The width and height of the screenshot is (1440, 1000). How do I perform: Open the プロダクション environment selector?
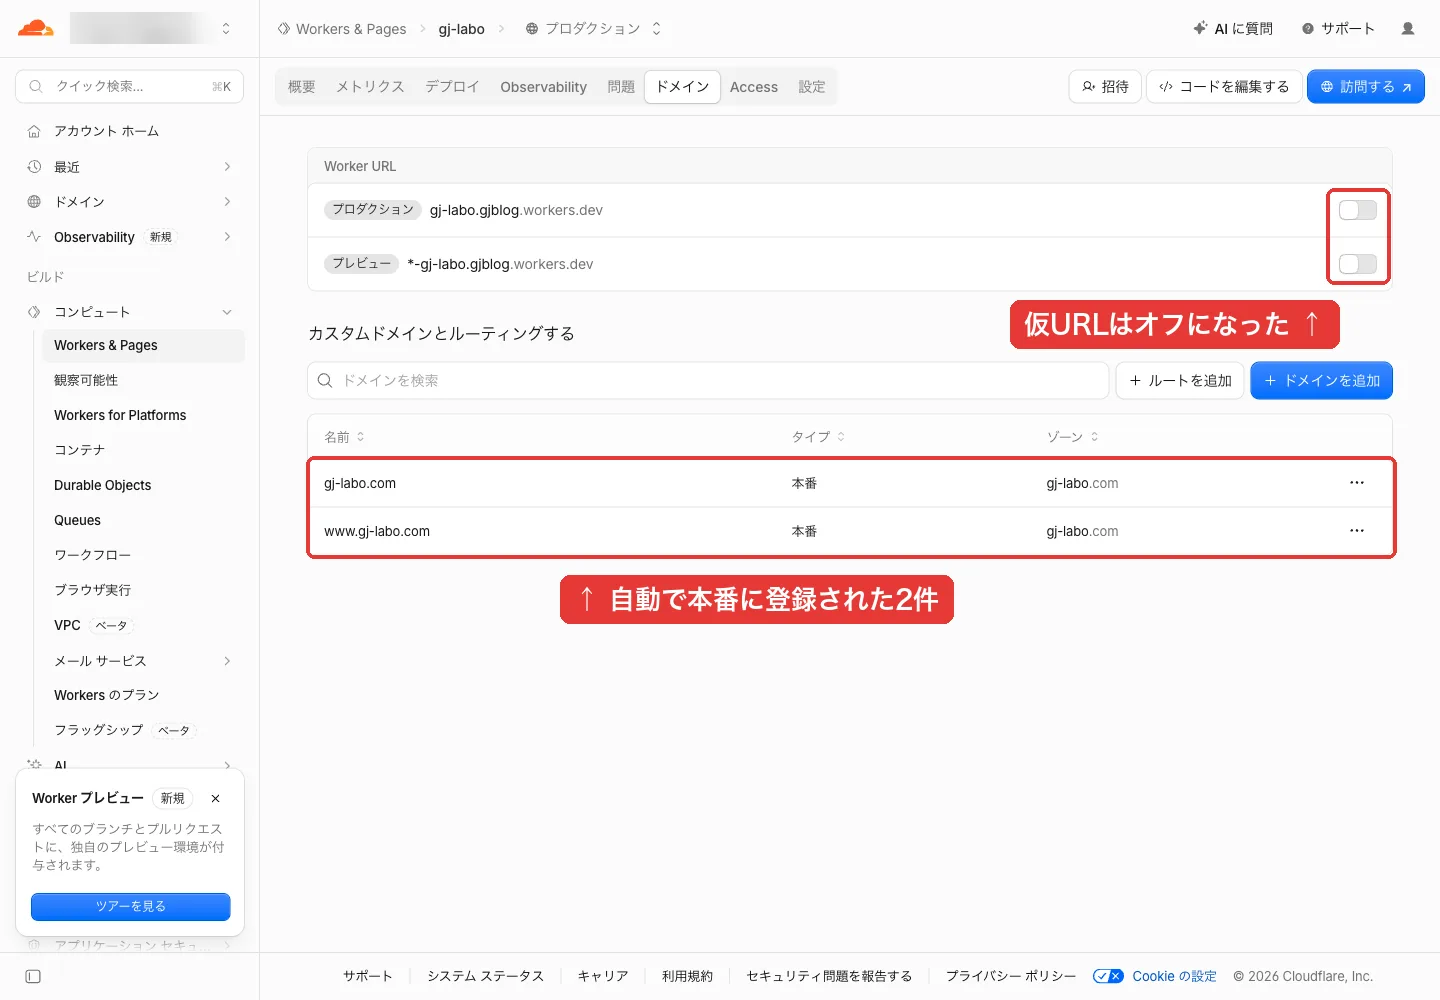point(593,29)
